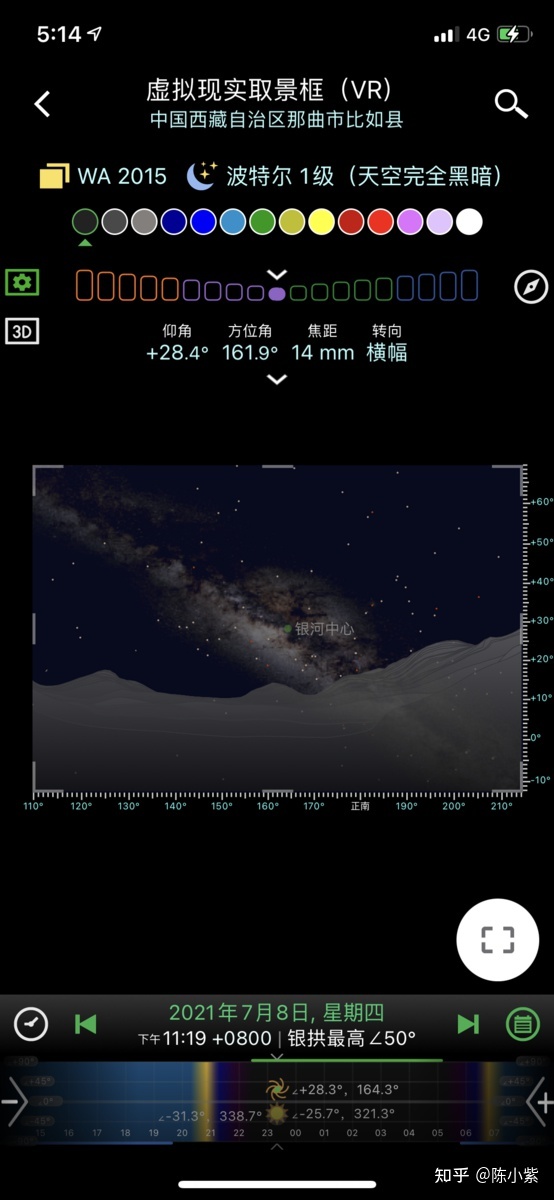Open green settings gear icon

22,282
